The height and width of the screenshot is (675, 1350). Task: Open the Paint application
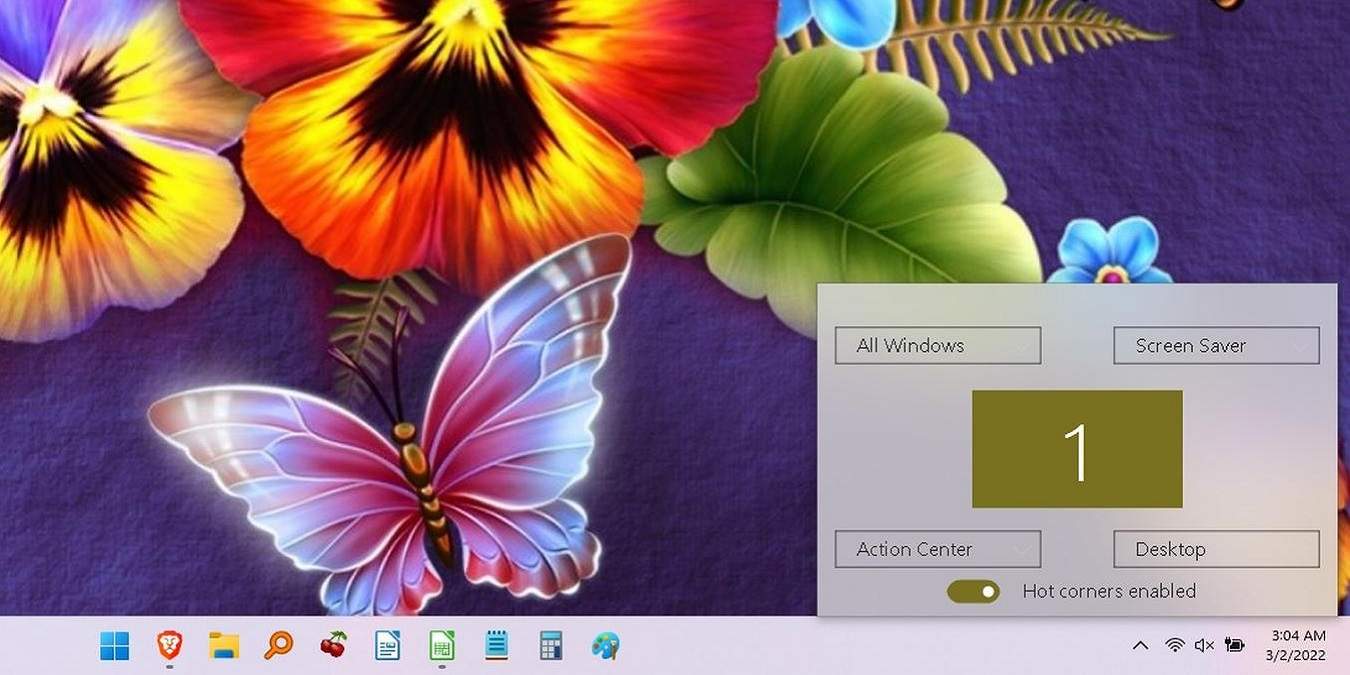605,647
